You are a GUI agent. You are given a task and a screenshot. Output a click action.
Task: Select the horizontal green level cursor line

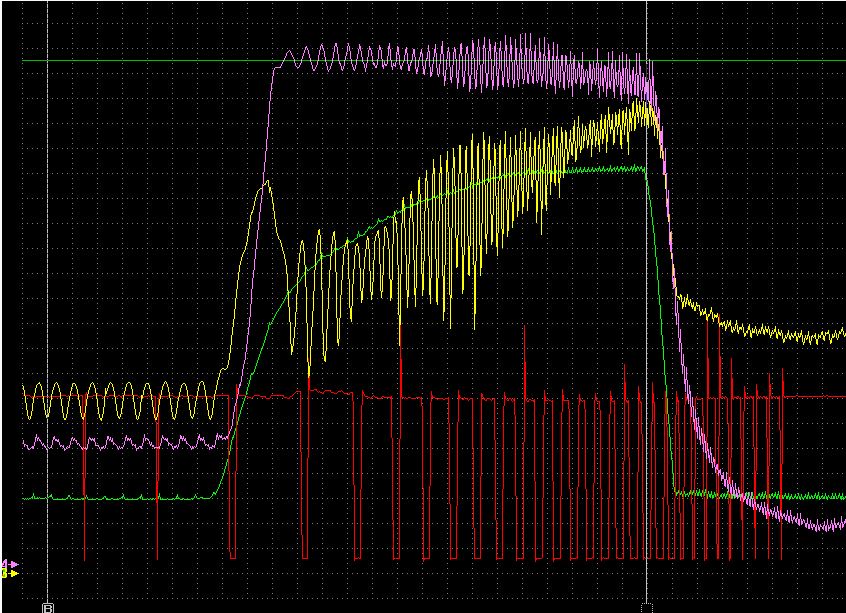(434, 61)
